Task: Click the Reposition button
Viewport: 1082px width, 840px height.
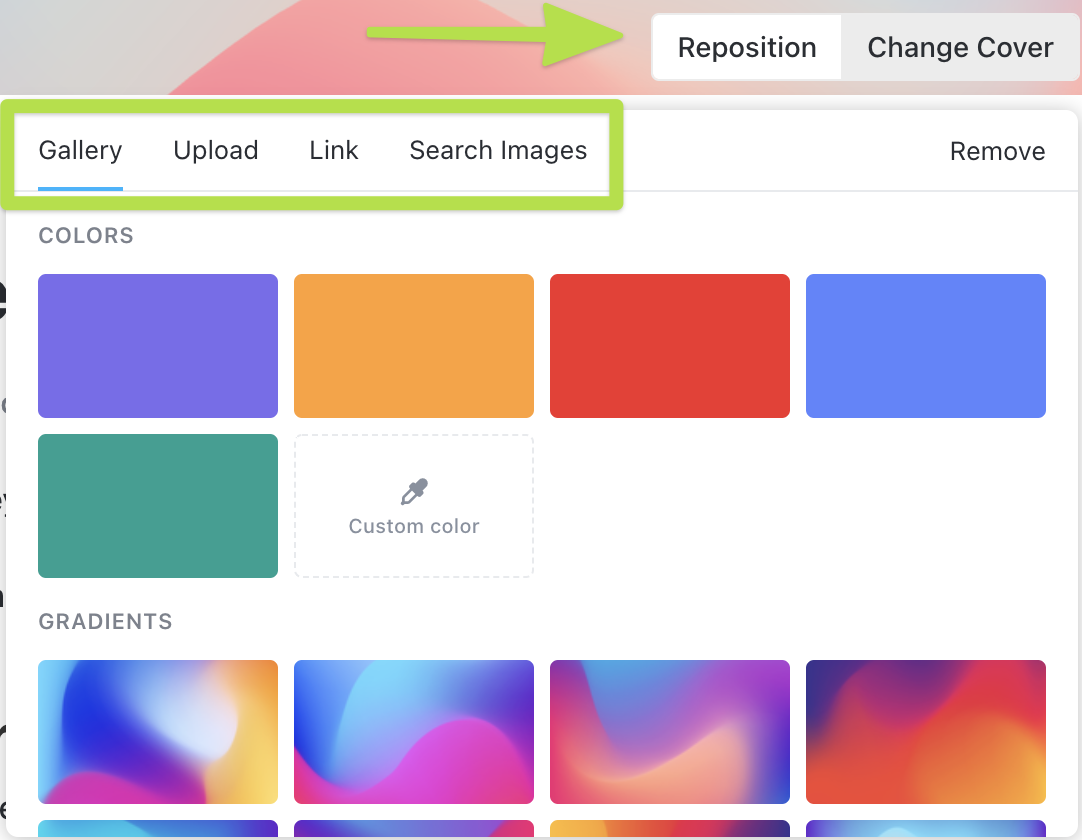Action: (x=747, y=48)
